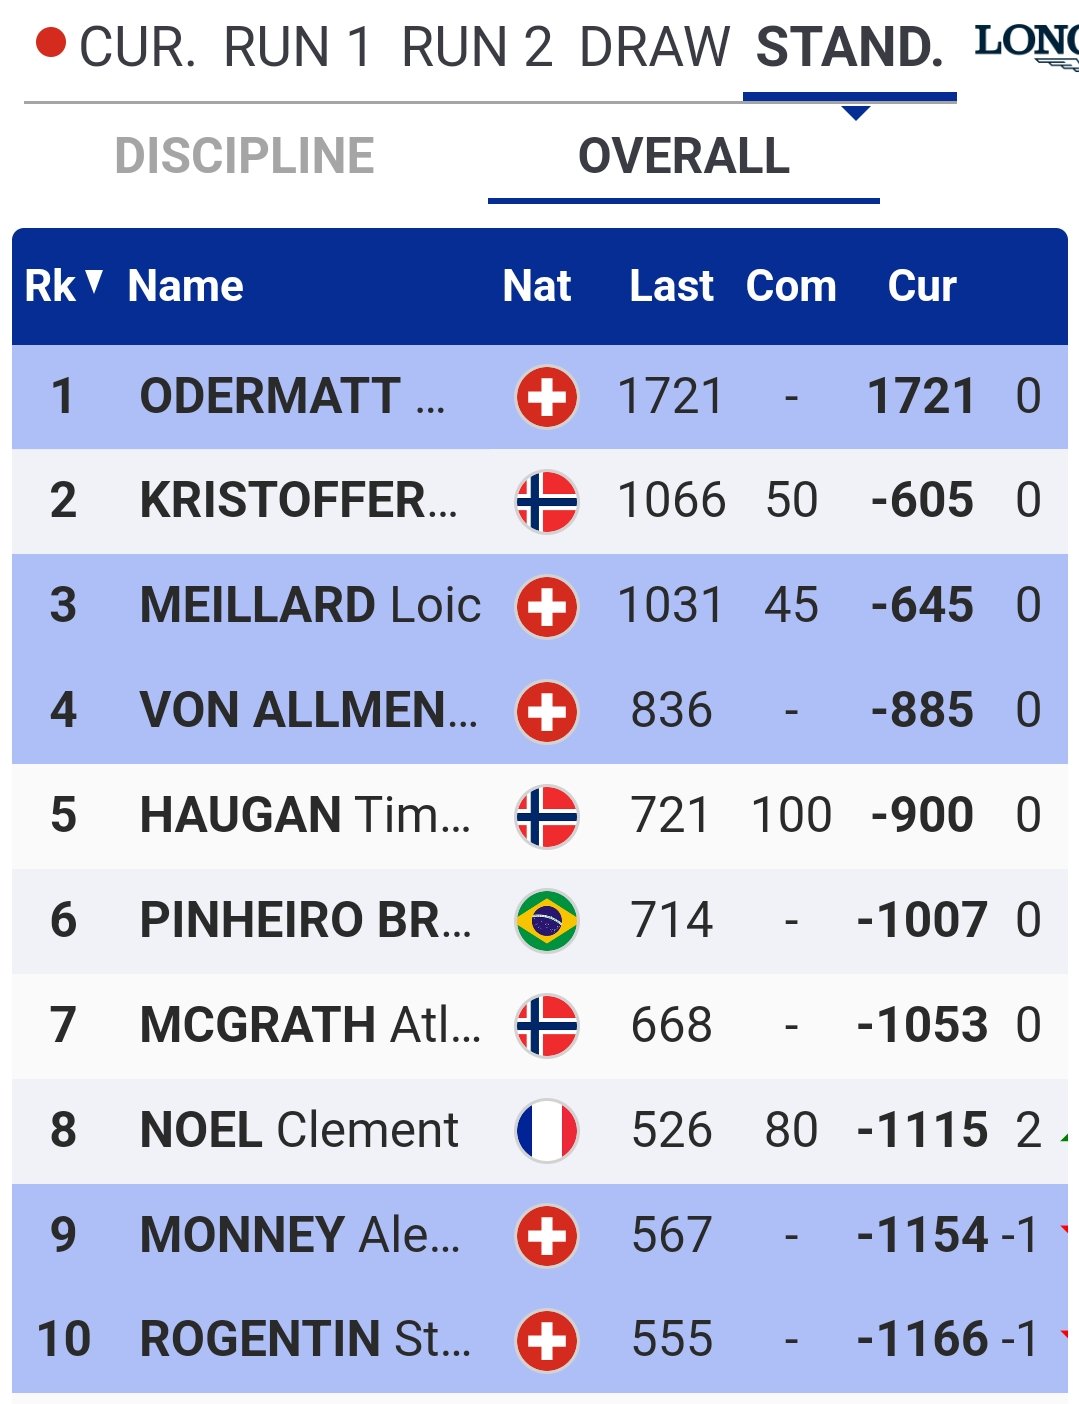Click the French flag beside Noel Clement

coord(546,1131)
